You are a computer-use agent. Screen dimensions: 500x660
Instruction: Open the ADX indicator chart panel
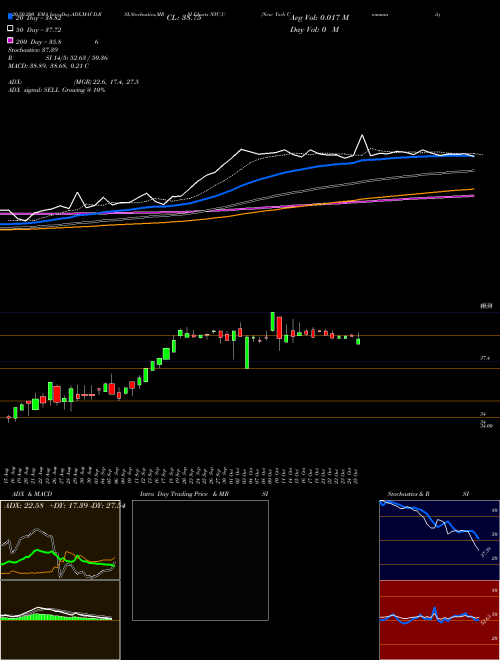pos(60,540)
